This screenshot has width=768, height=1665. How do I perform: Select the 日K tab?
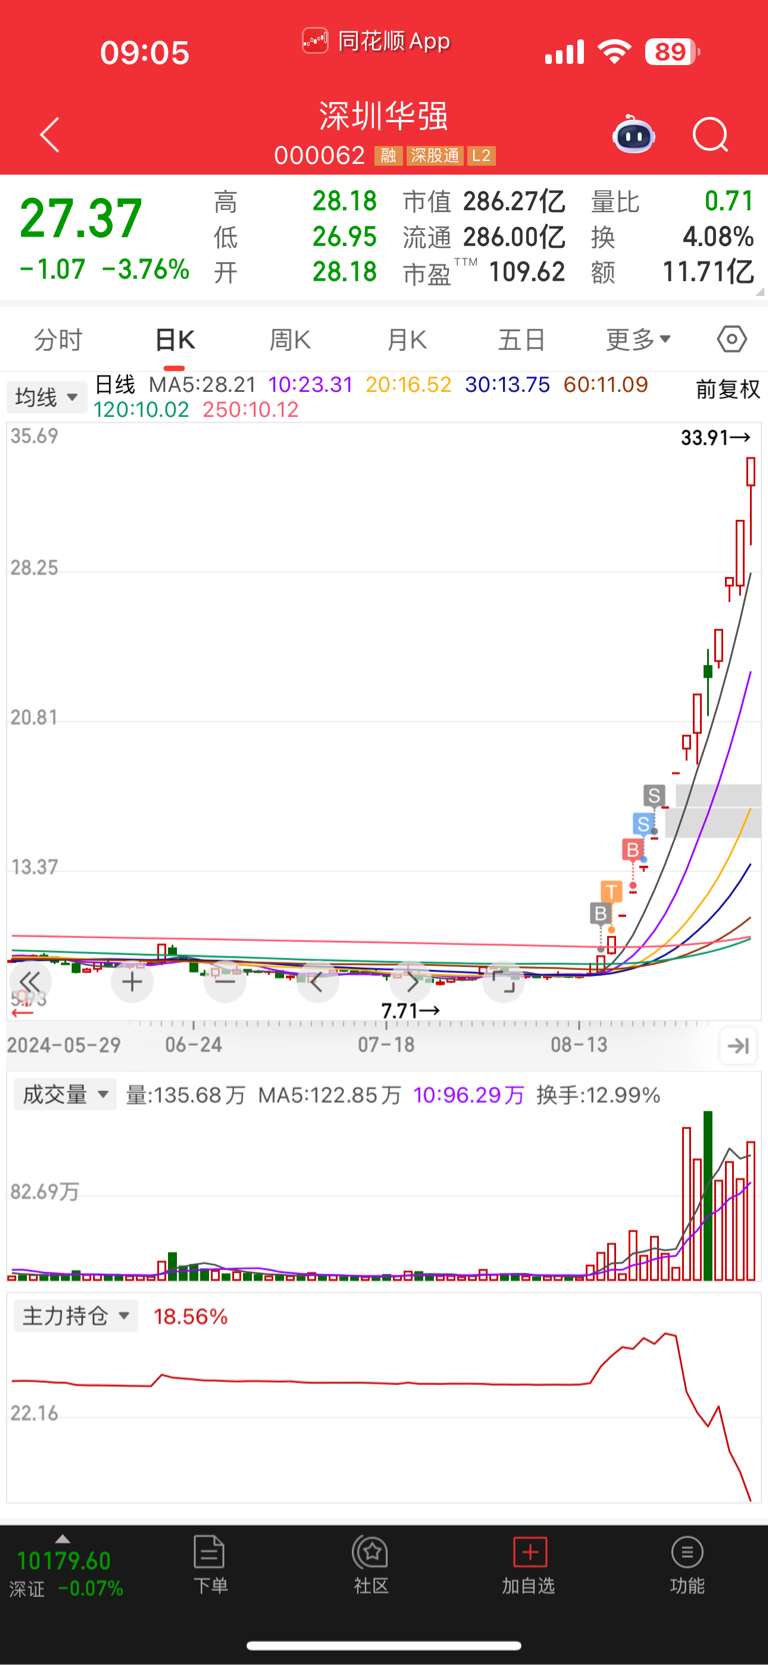coord(175,340)
